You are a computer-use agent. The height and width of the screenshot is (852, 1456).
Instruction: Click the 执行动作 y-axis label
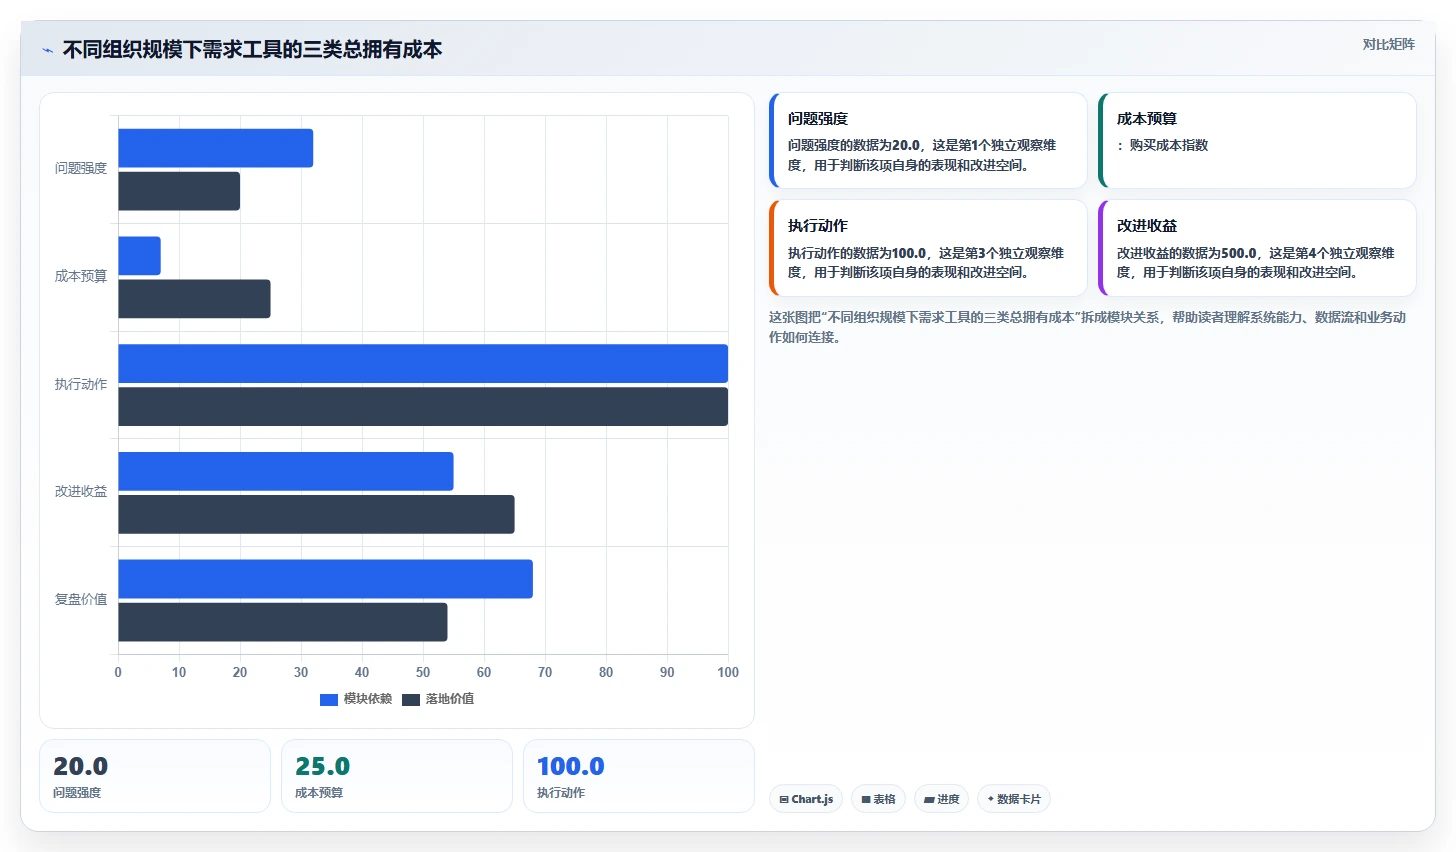point(81,384)
